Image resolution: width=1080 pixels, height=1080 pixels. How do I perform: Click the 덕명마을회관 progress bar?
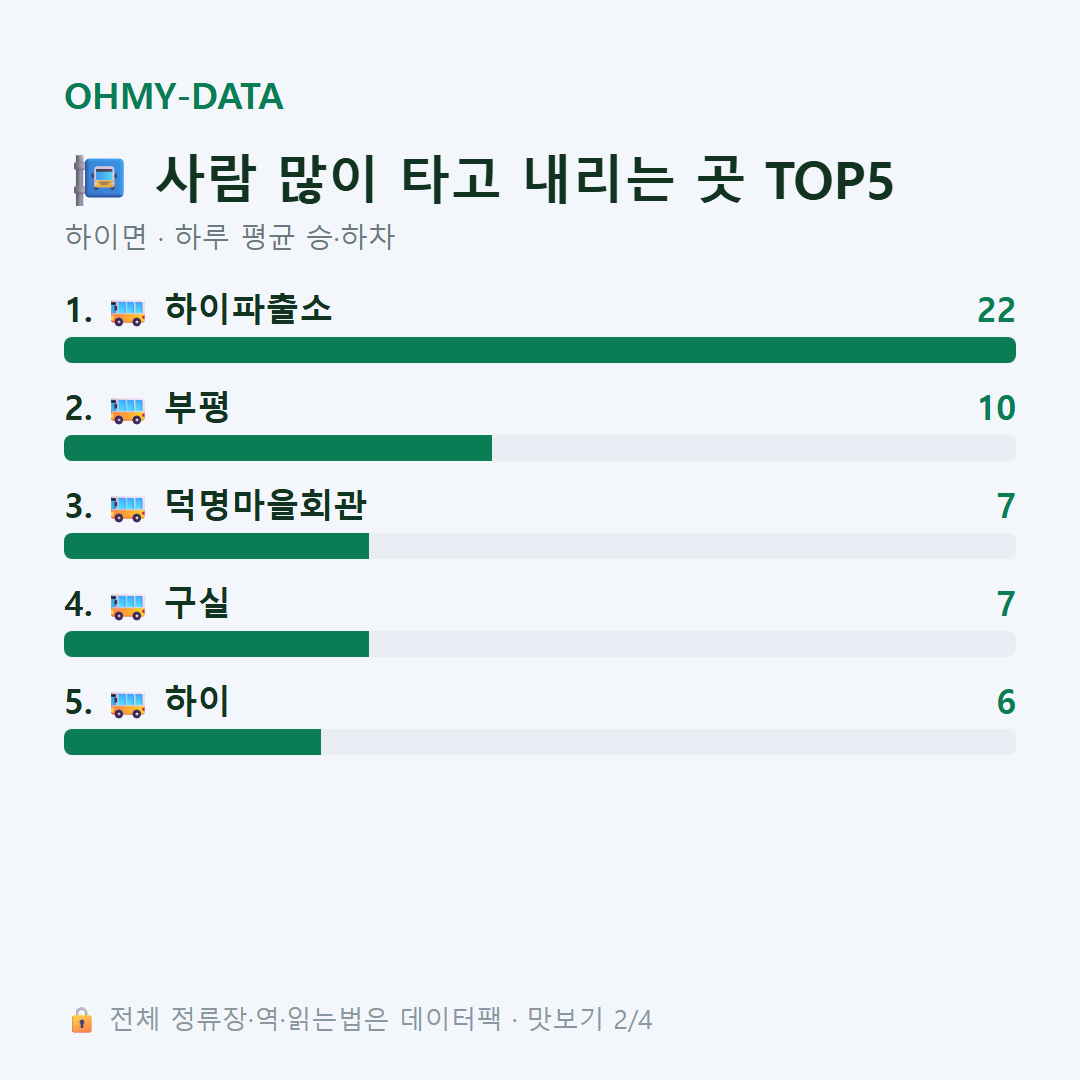pos(540,546)
